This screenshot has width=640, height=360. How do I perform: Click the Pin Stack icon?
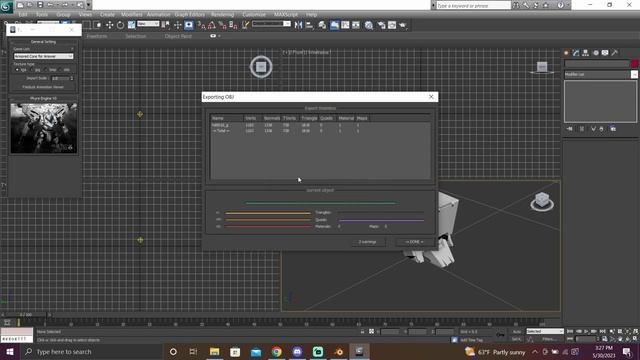(x=570, y=129)
